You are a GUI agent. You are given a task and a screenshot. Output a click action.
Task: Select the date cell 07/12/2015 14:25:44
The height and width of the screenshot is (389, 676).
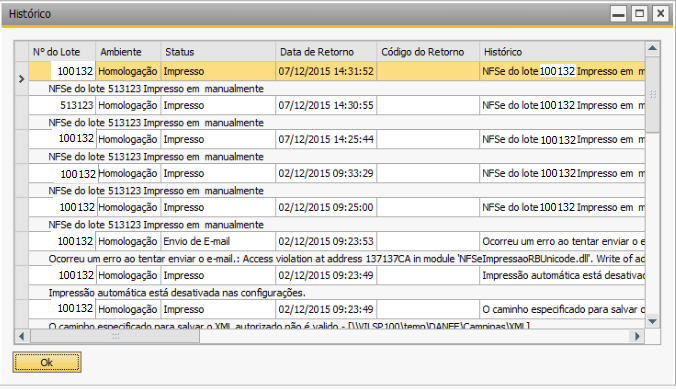click(326, 139)
